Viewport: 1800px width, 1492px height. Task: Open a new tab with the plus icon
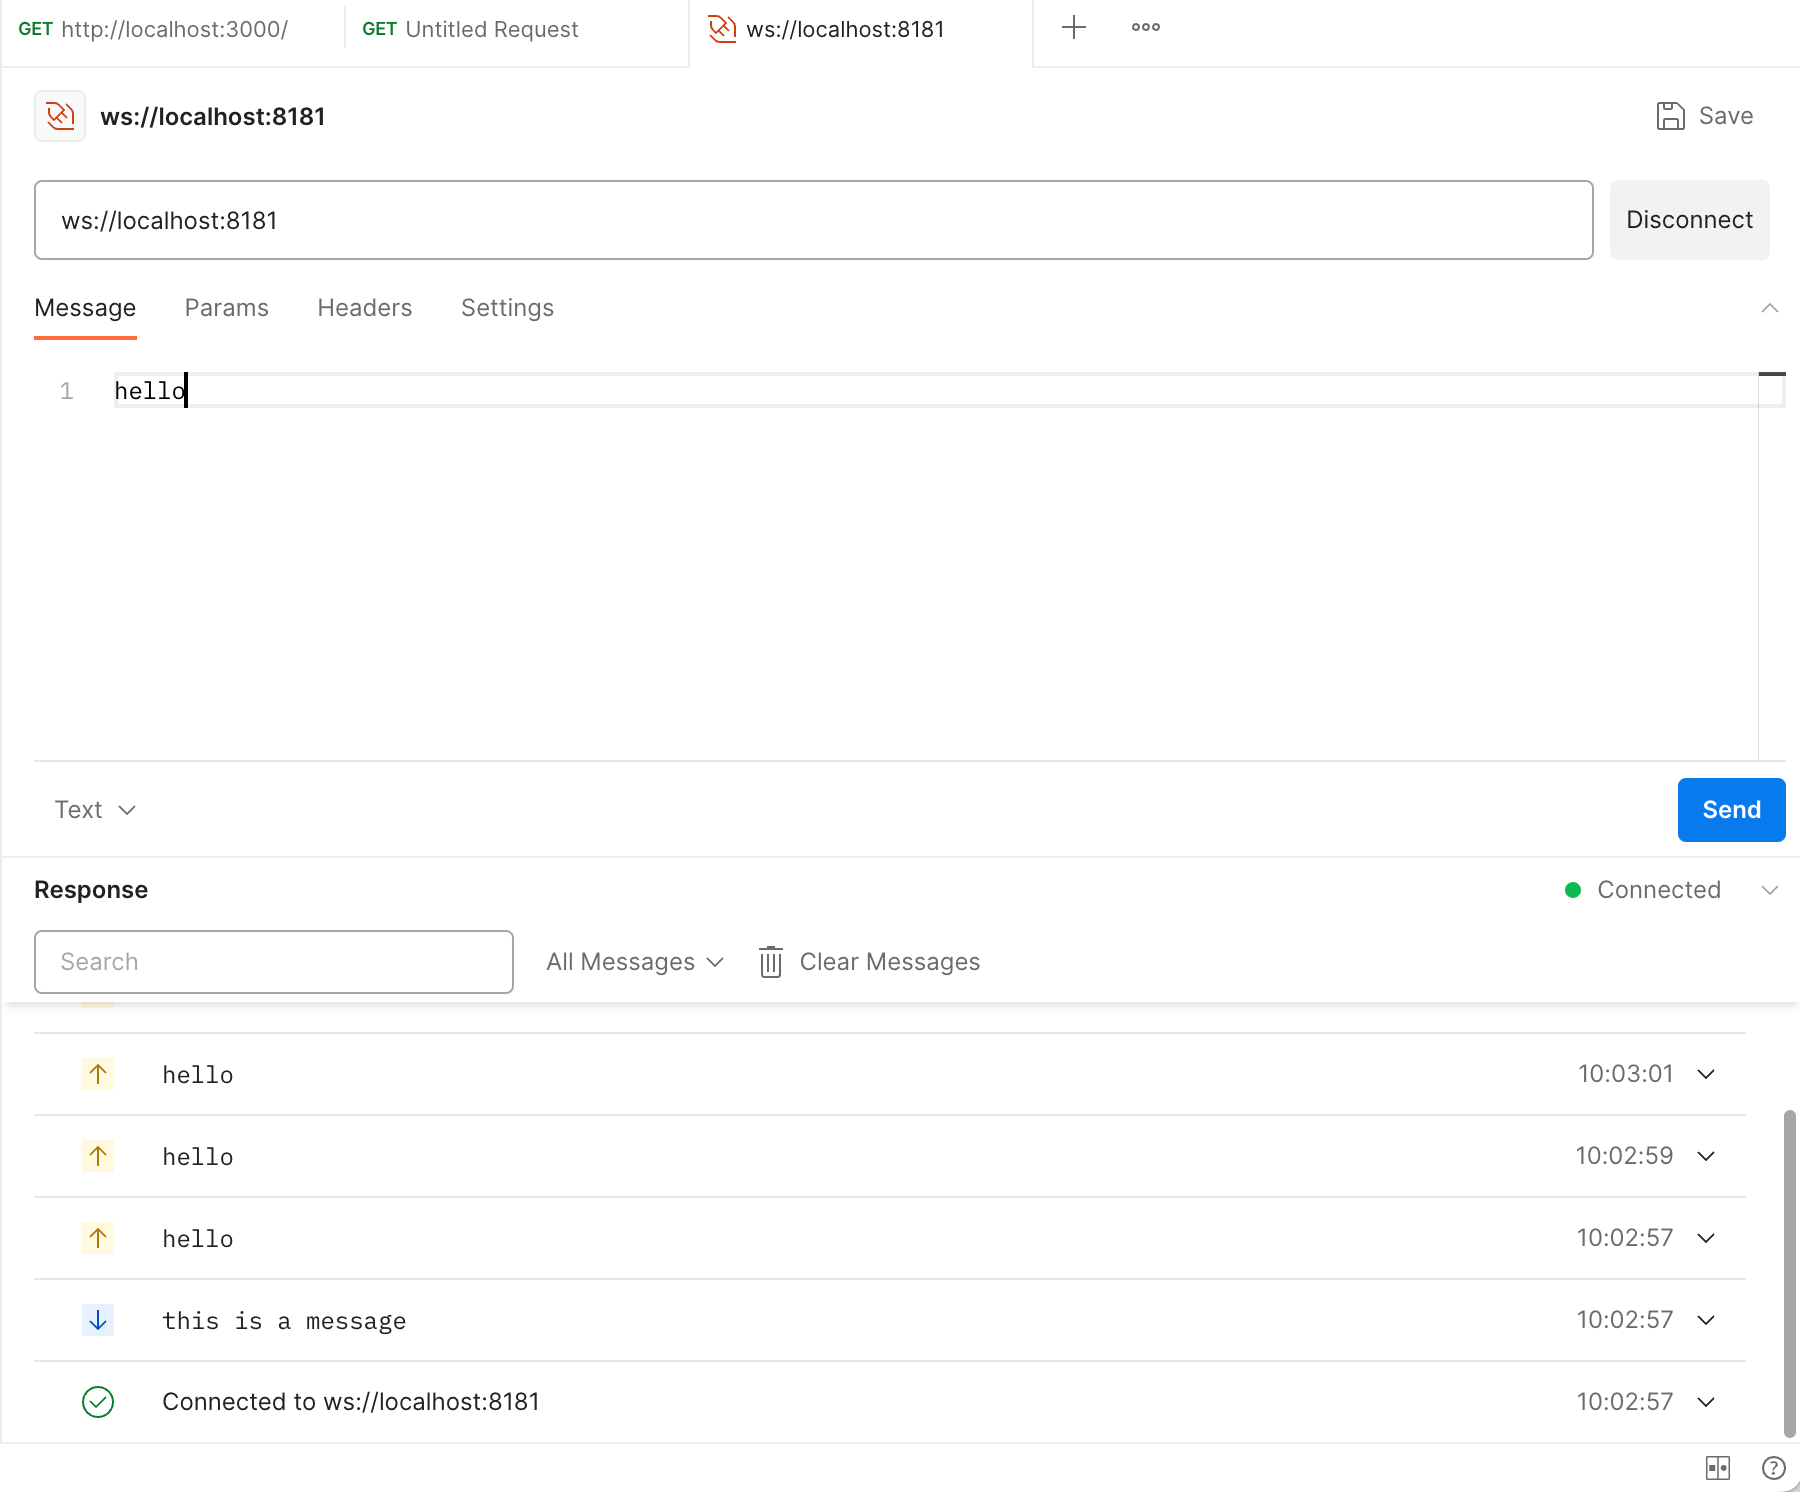point(1074,27)
